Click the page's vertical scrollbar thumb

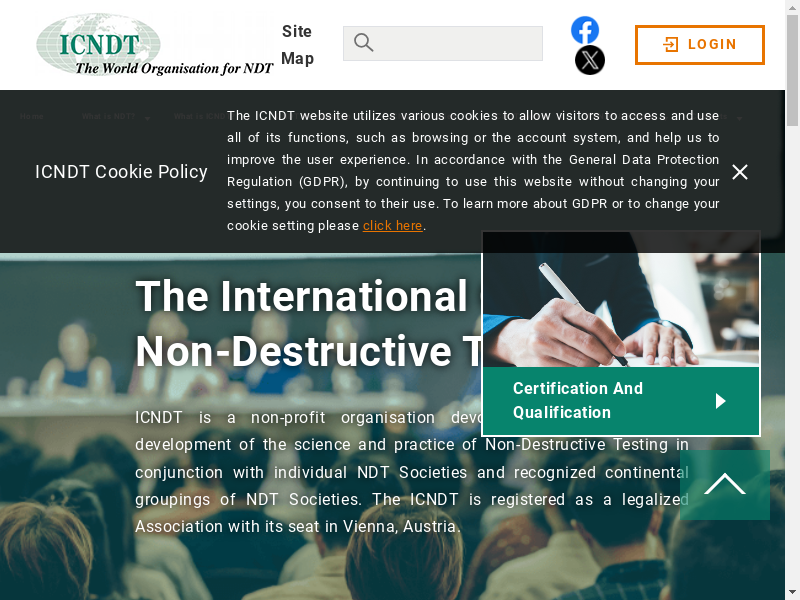click(792, 60)
